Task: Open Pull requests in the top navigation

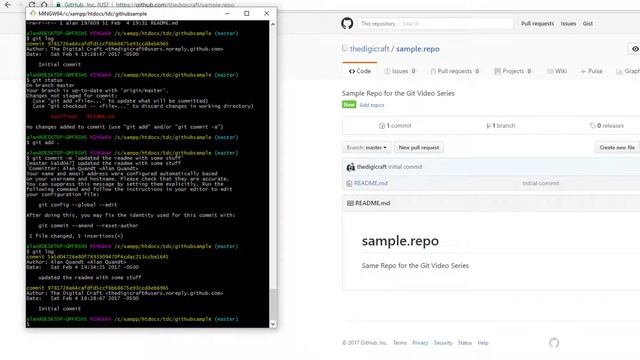Action: click(x=537, y=24)
